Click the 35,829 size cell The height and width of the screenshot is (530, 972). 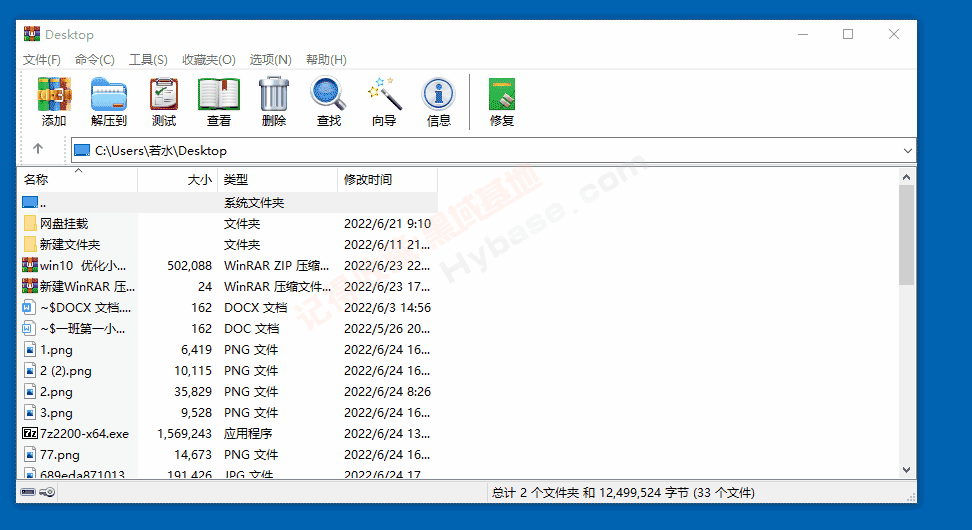point(193,392)
